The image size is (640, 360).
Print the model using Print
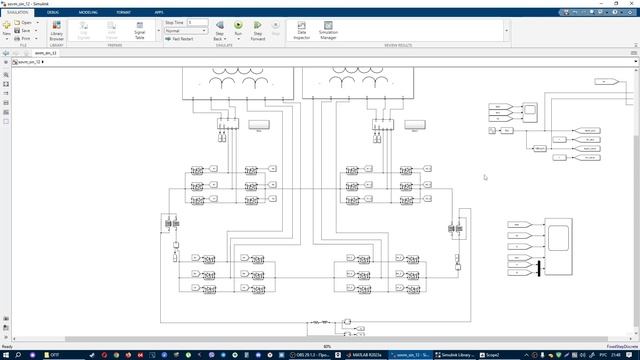tap(23, 38)
